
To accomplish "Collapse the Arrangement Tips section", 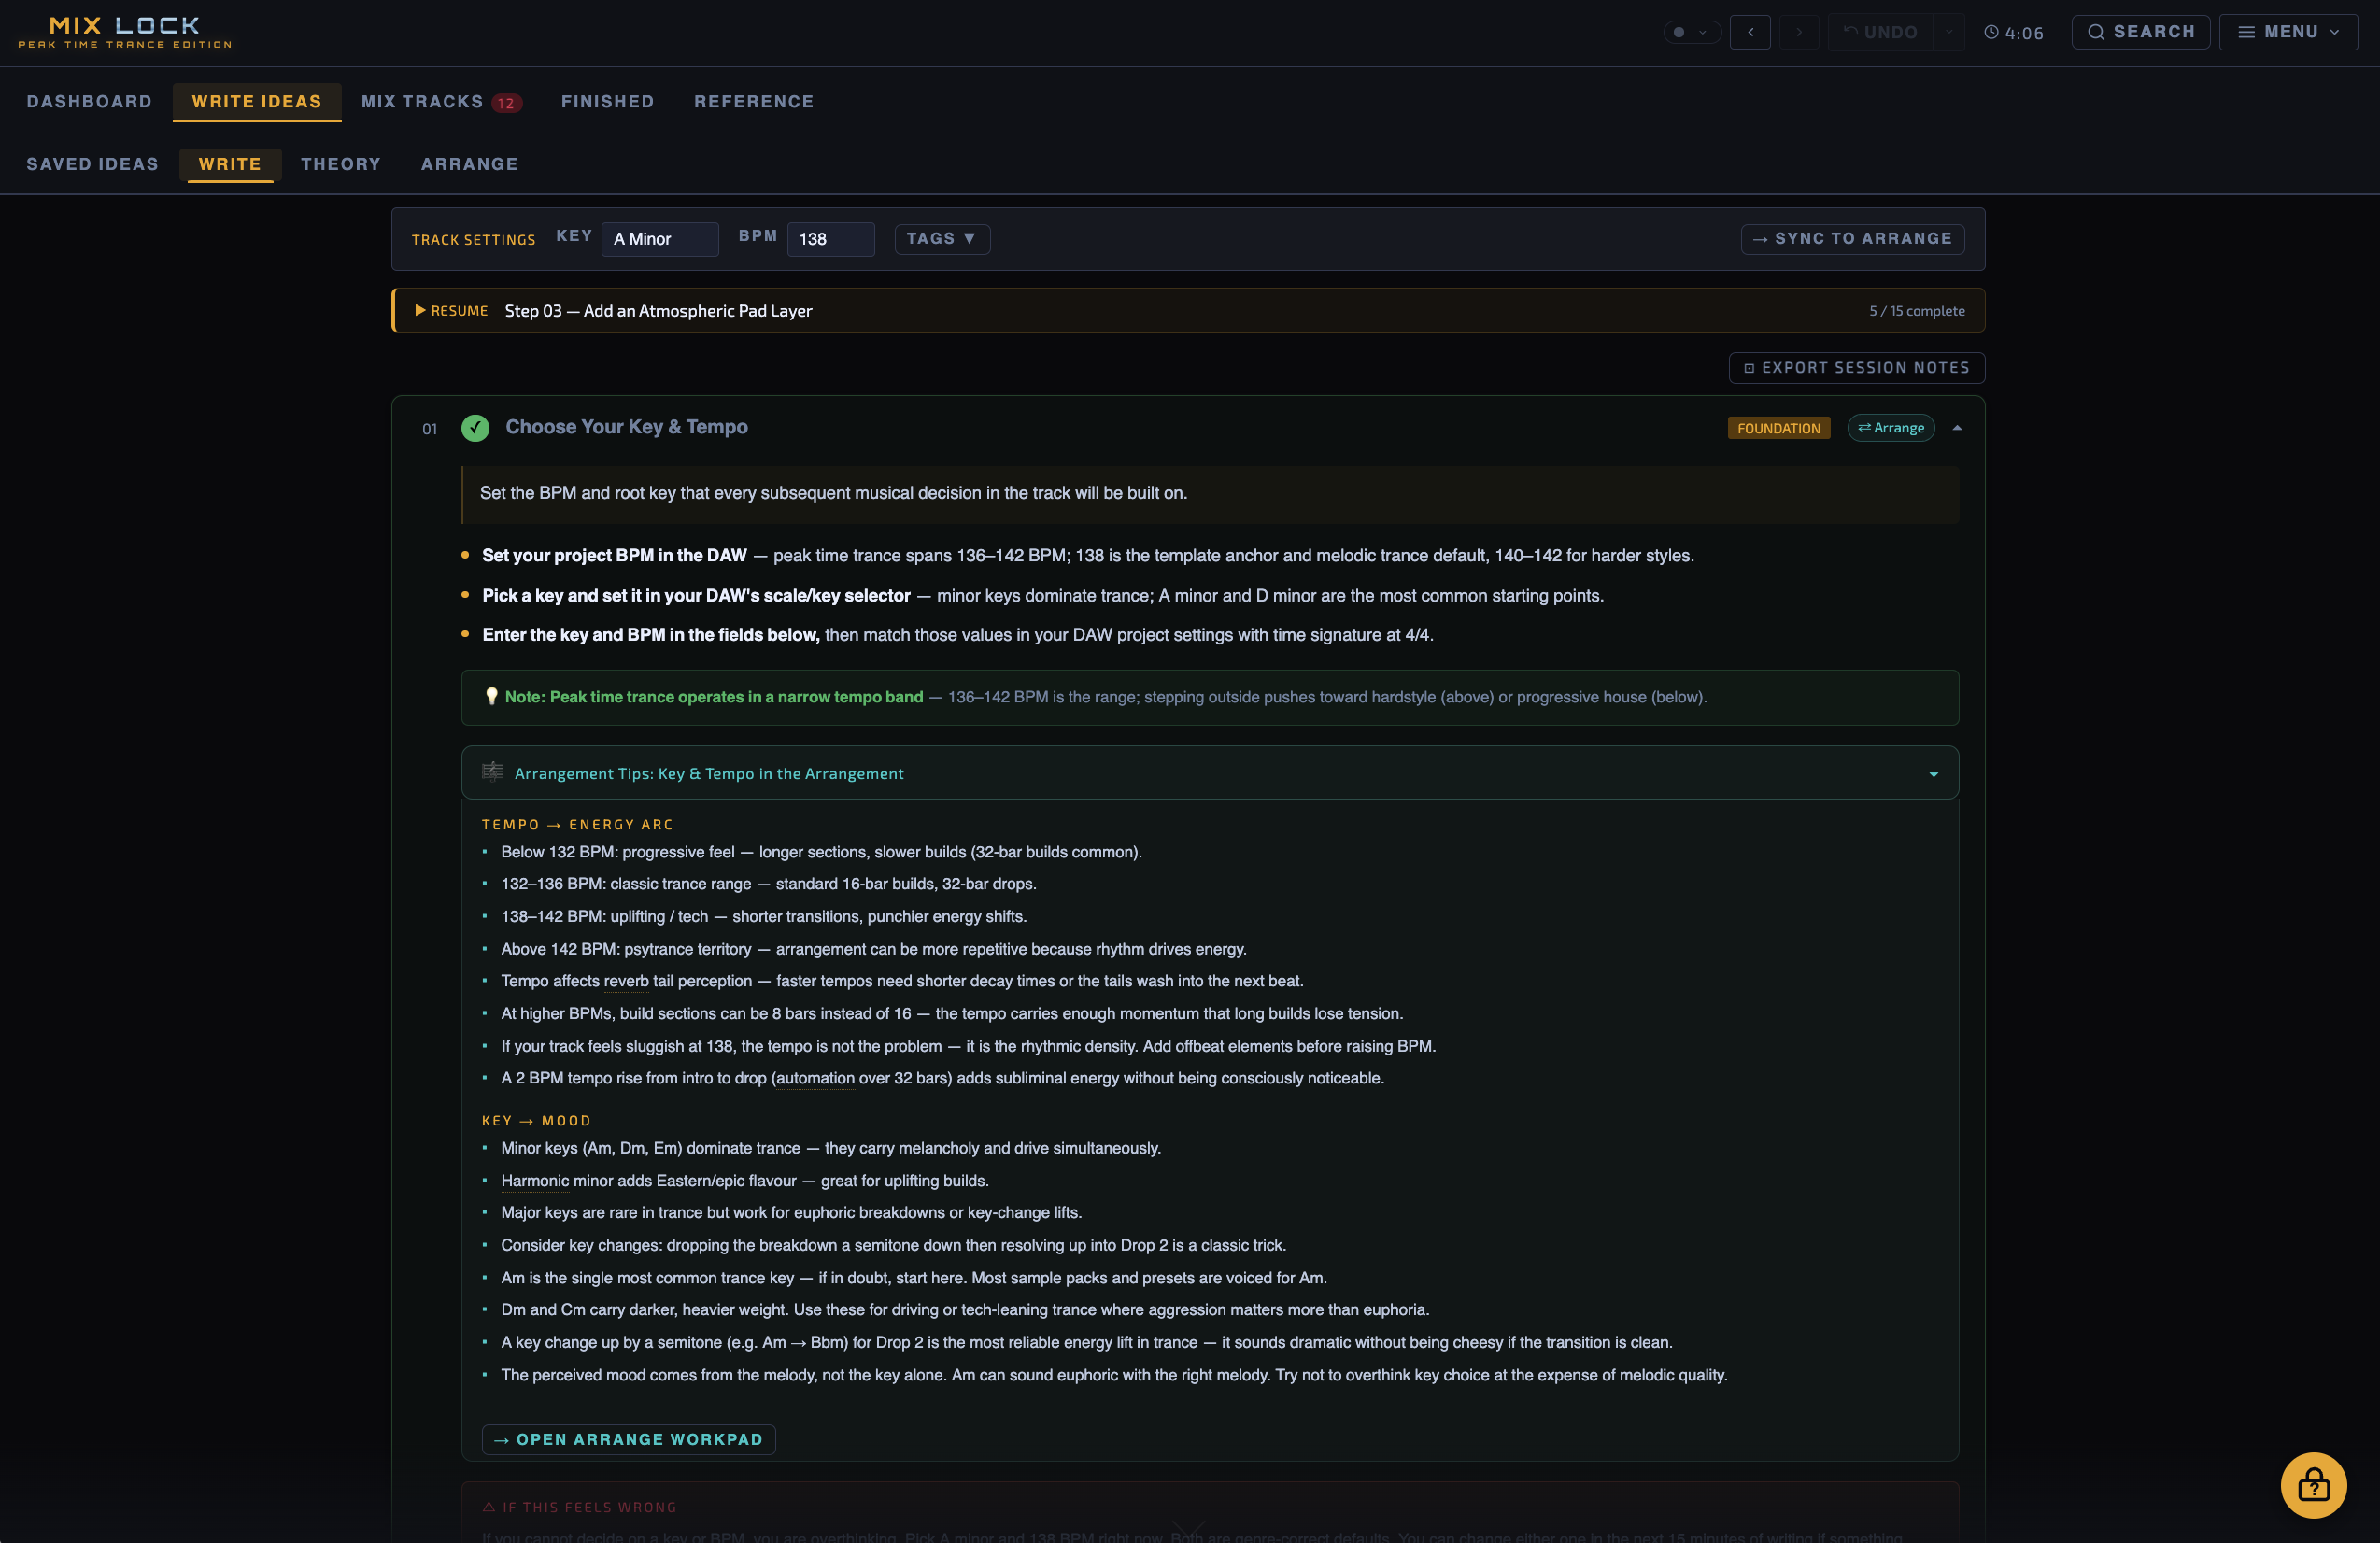I will tap(1933, 774).
